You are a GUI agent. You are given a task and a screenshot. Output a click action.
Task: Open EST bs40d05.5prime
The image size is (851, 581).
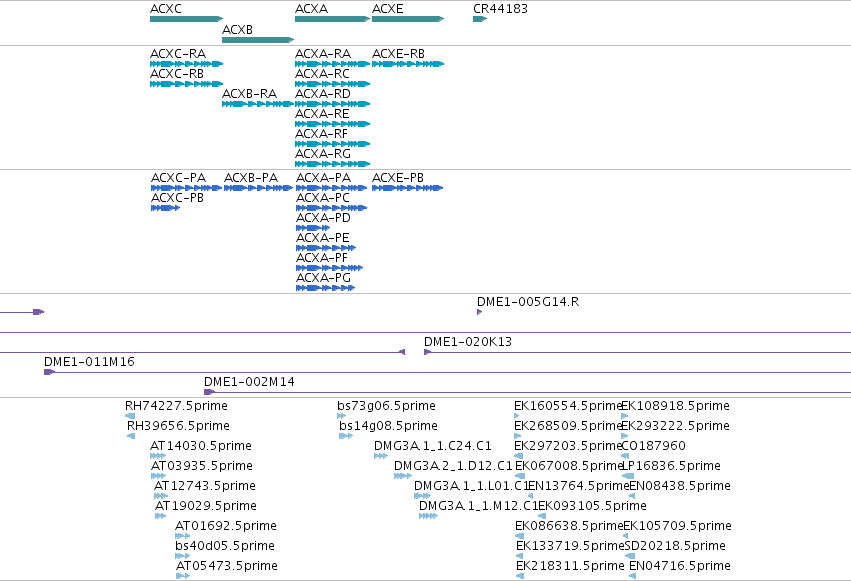coord(182,557)
